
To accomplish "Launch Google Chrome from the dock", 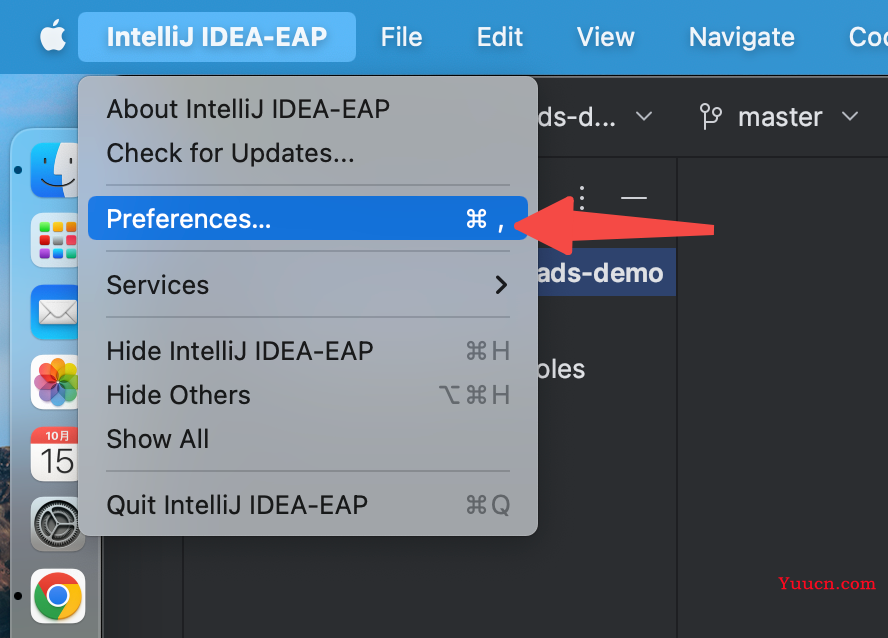I will tap(58, 596).
